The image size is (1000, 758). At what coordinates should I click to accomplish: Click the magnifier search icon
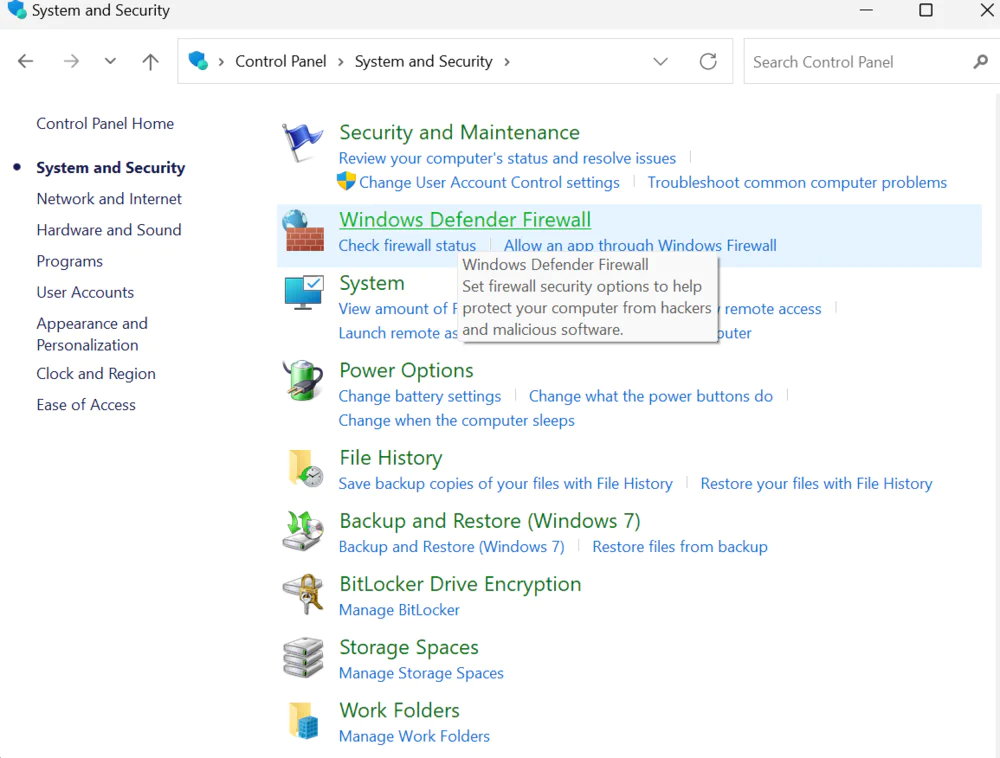(980, 62)
